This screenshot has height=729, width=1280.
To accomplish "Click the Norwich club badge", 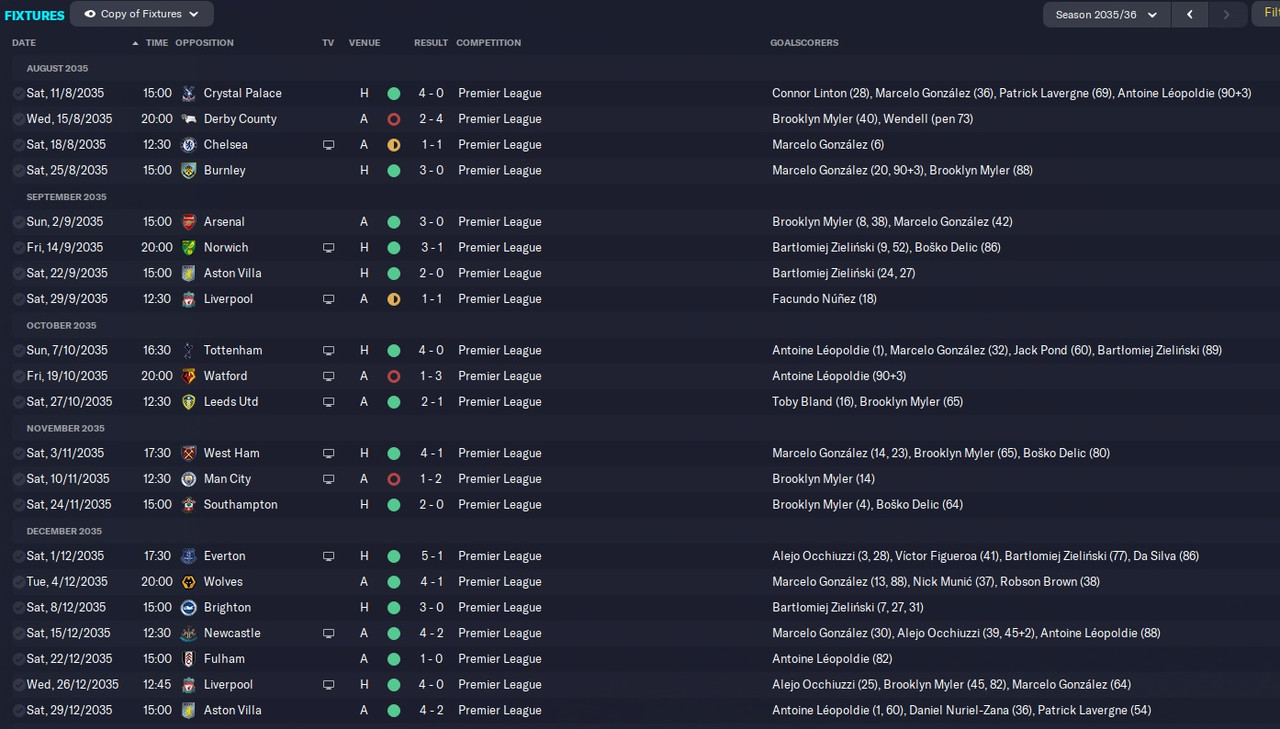I will click(189, 247).
